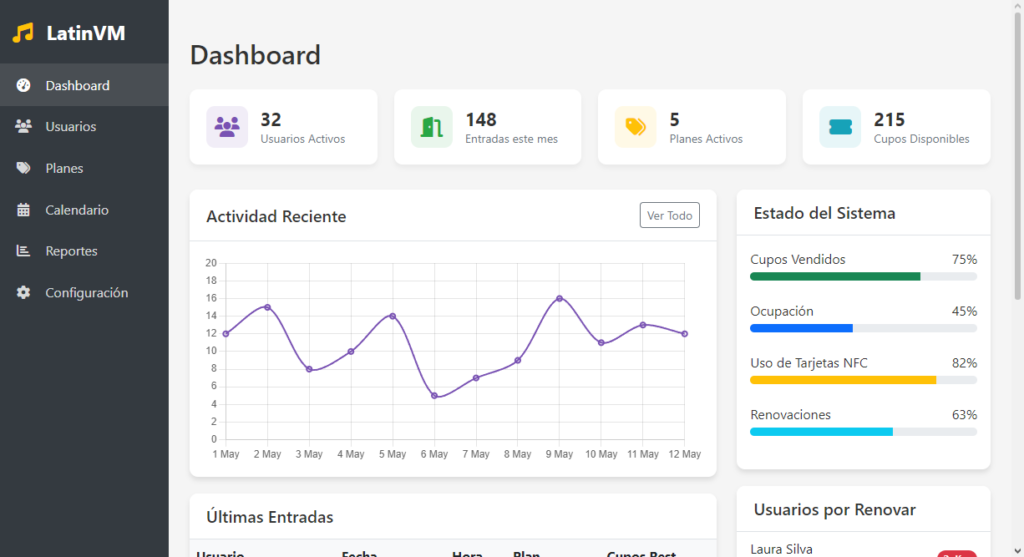Click the teal ticket Cupos Disponibles icon
The width and height of the screenshot is (1024, 557).
(x=839, y=127)
